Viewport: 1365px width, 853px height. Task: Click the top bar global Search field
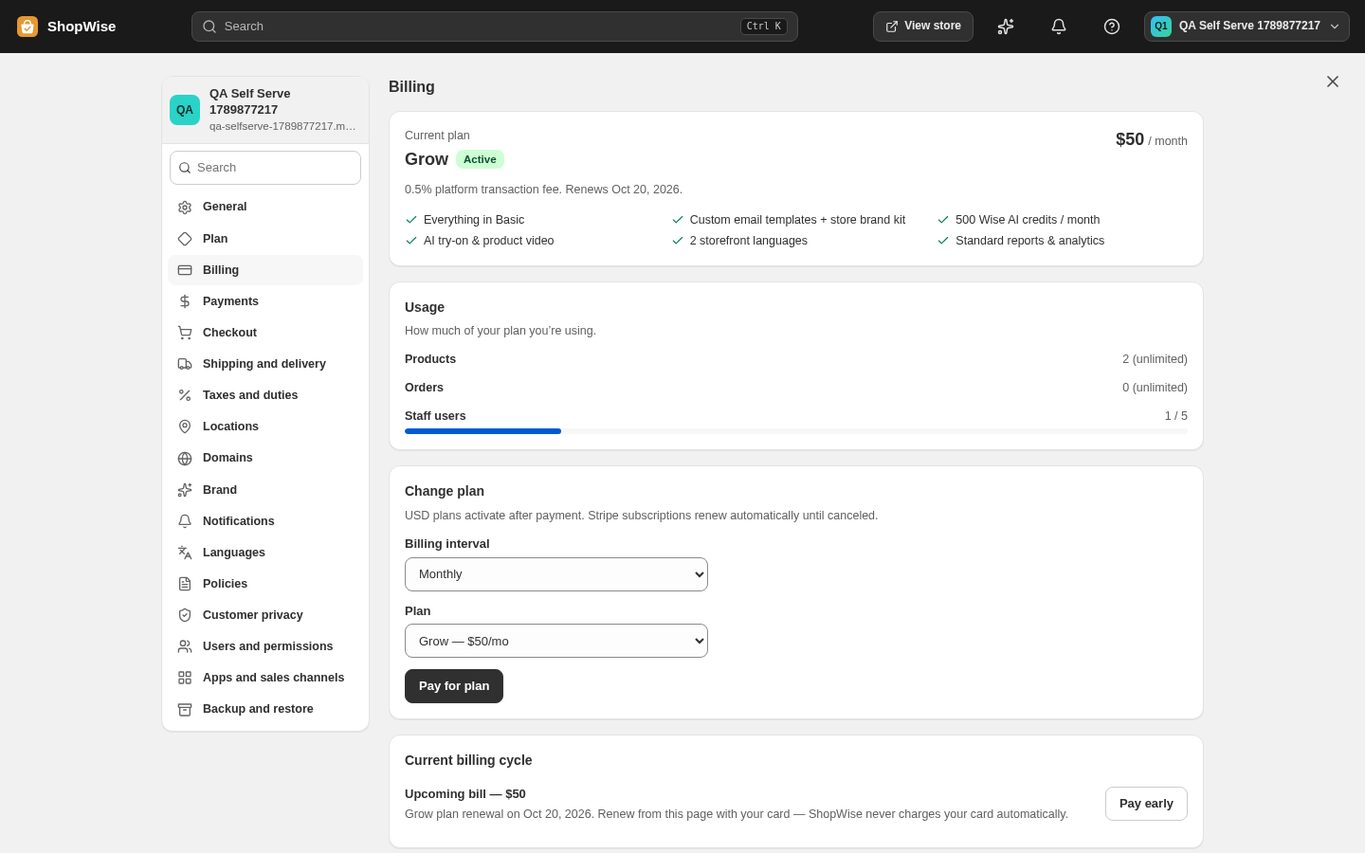tap(494, 26)
